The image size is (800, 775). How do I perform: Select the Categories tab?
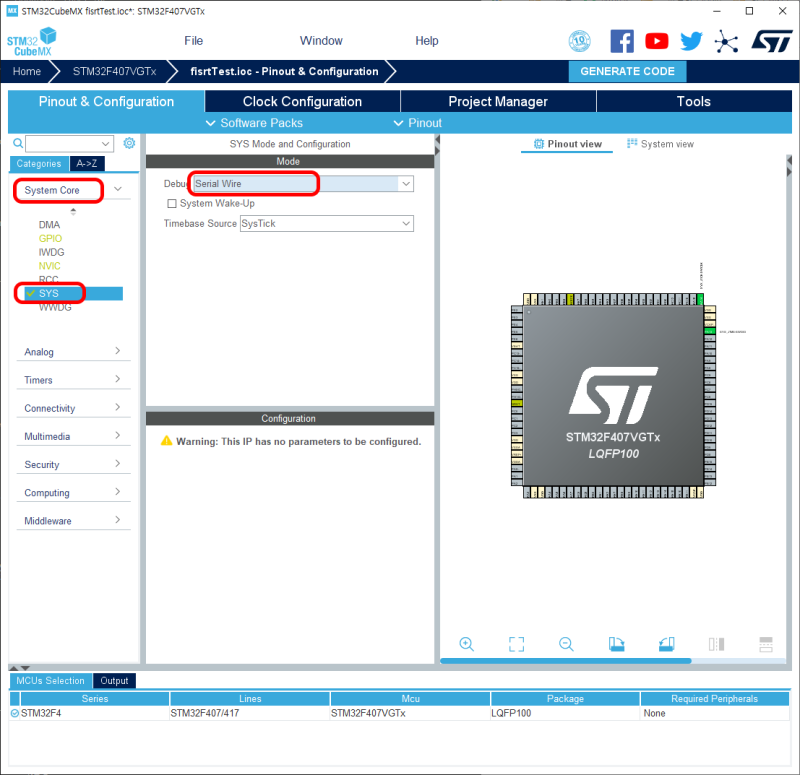(x=39, y=164)
